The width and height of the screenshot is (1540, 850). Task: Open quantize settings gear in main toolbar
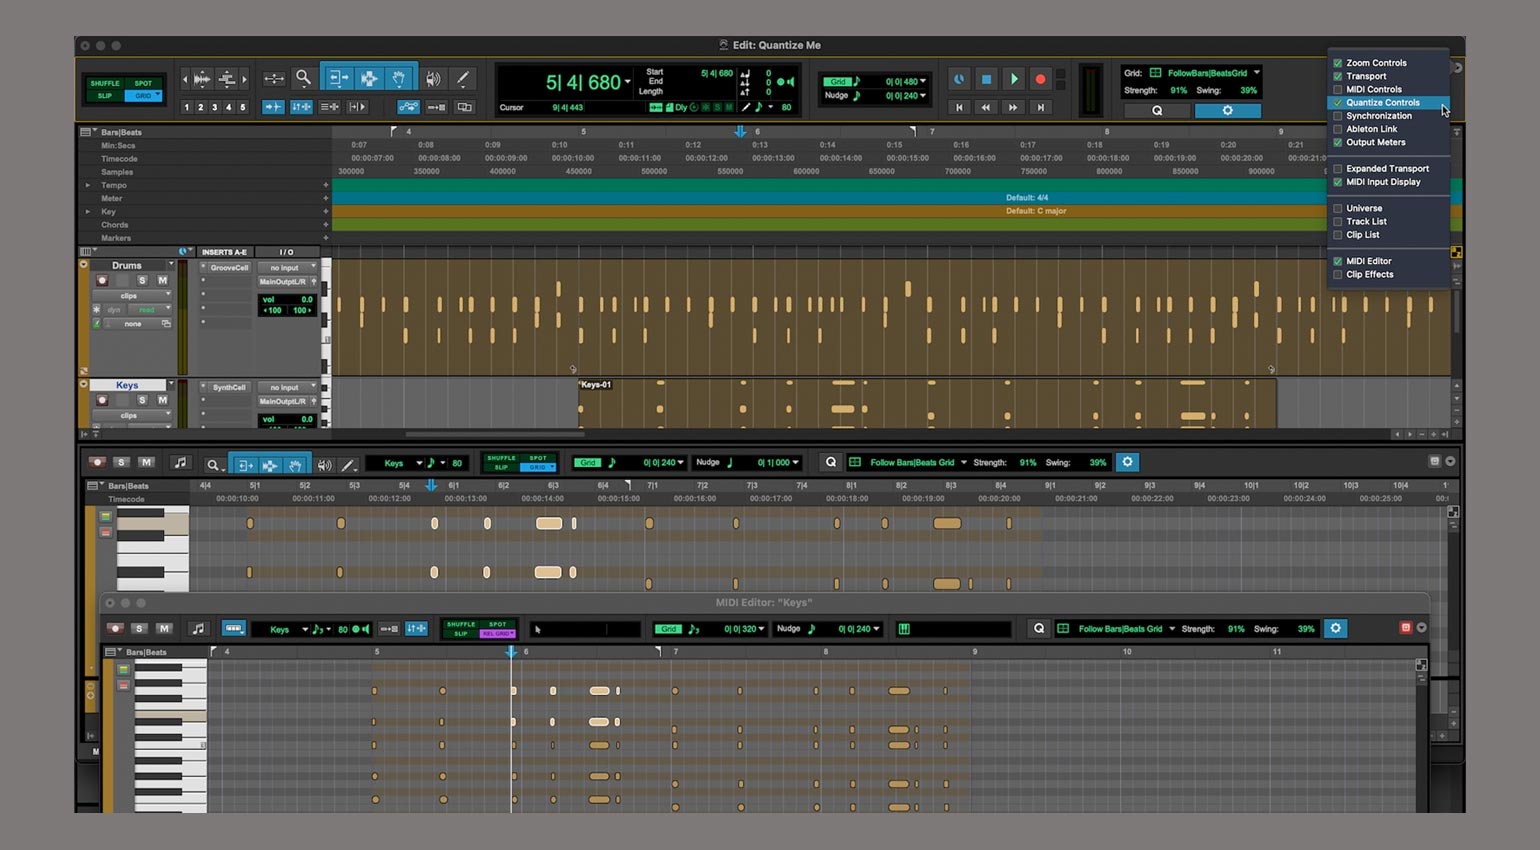(1227, 111)
